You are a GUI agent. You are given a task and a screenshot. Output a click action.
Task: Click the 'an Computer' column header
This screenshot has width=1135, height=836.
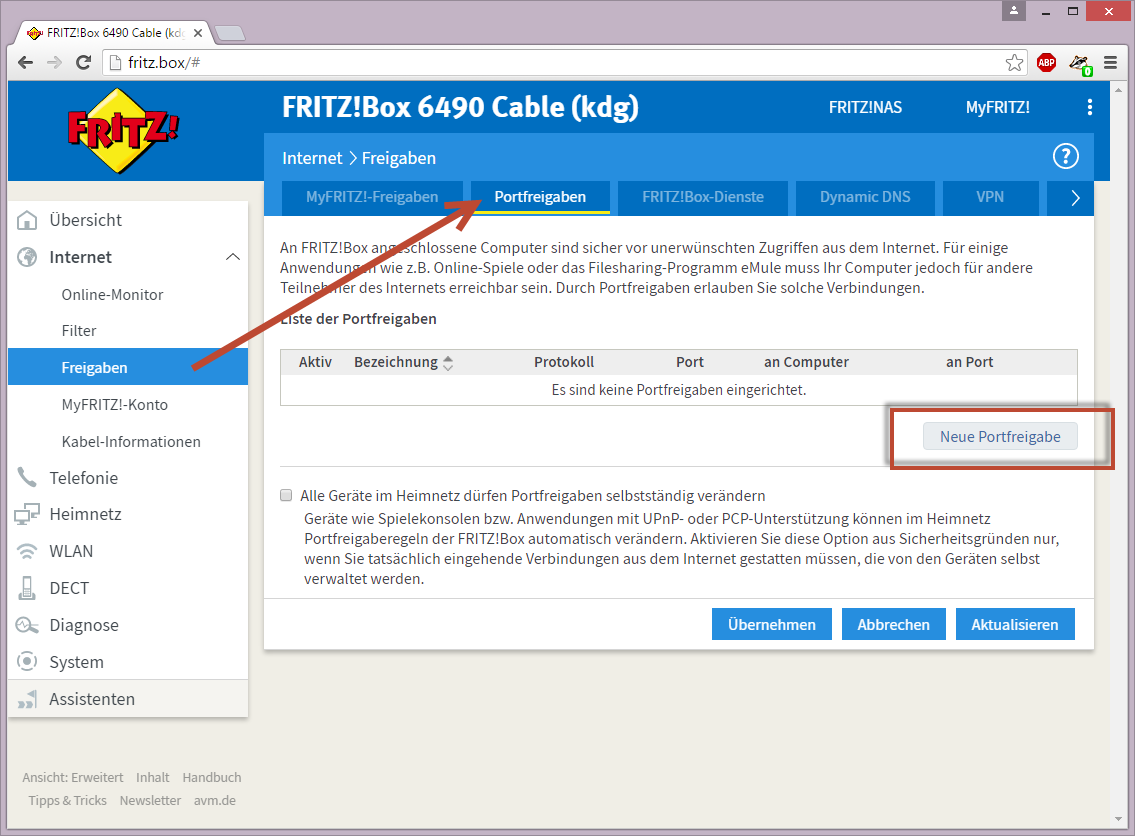click(x=806, y=362)
